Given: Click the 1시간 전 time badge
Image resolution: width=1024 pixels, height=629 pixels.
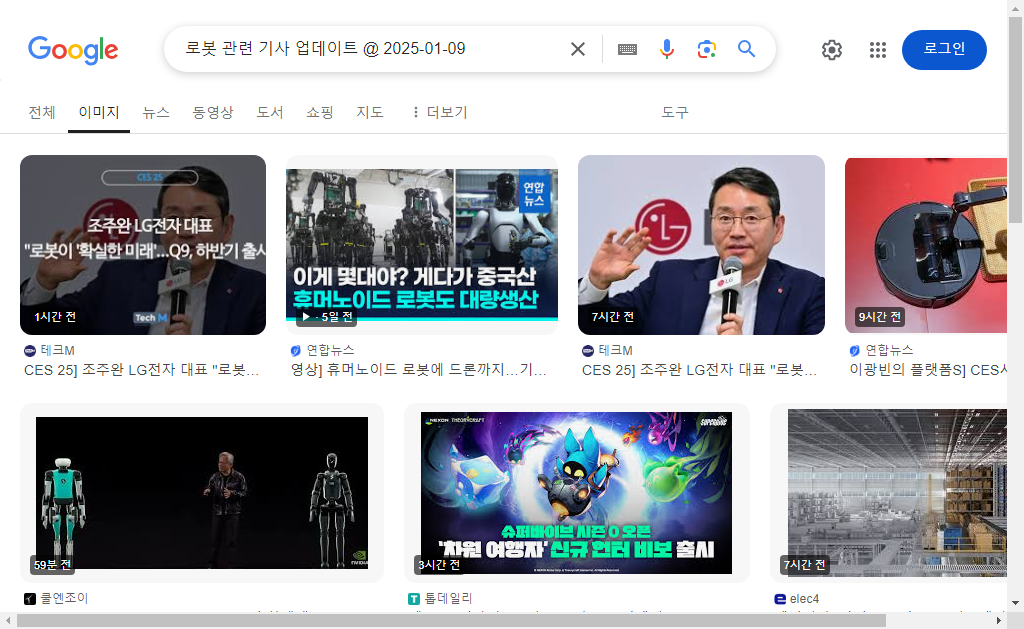Looking at the screenshot, I should [55, 317].
